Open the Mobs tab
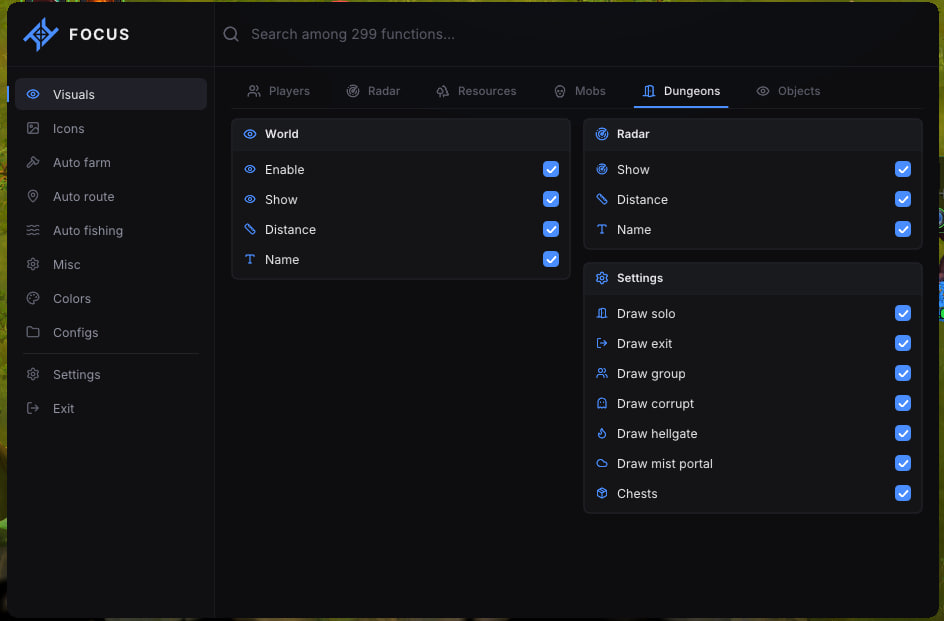Image resolution: width=944 pixels, height=621 pixels. pos(580,91)
